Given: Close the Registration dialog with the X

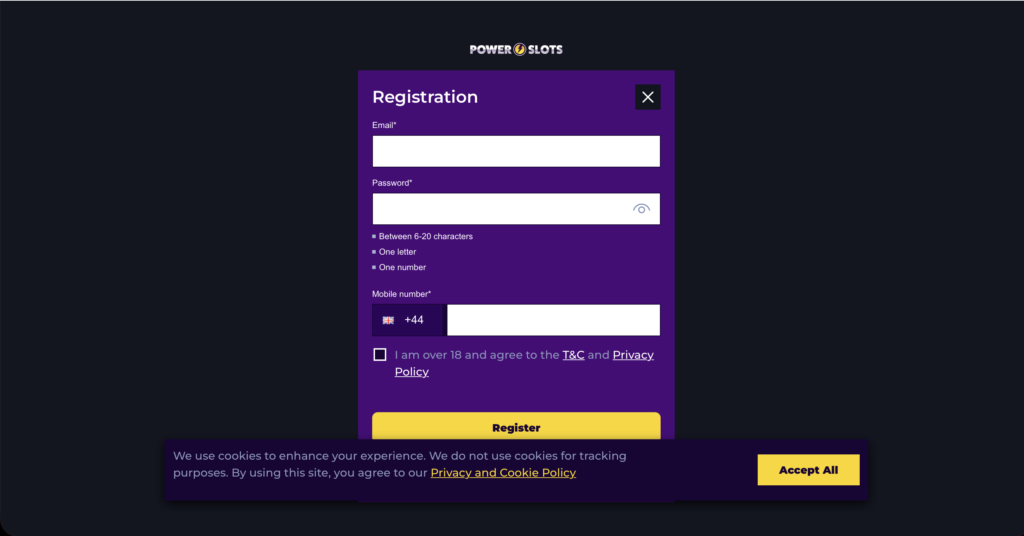Looking at the screenshot, I should (648, 97).
